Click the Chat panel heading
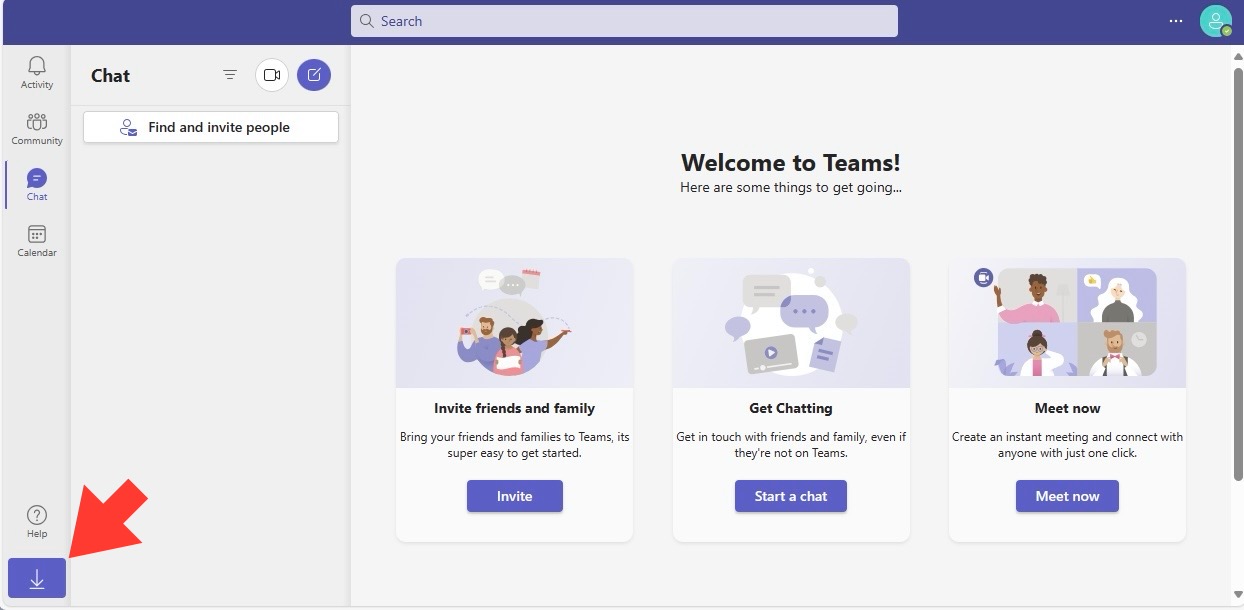 110,76
